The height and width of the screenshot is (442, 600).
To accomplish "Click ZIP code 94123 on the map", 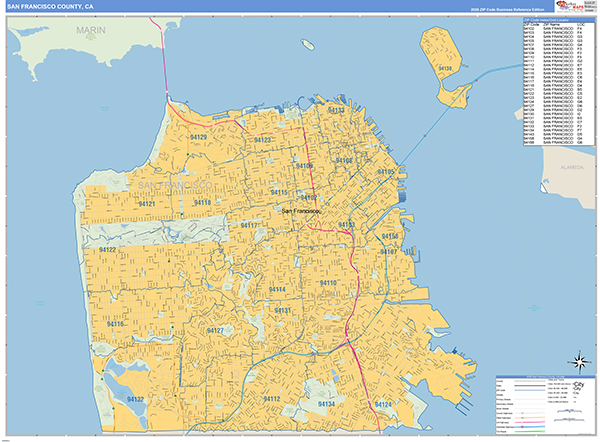I will click(x=262, y=140).
